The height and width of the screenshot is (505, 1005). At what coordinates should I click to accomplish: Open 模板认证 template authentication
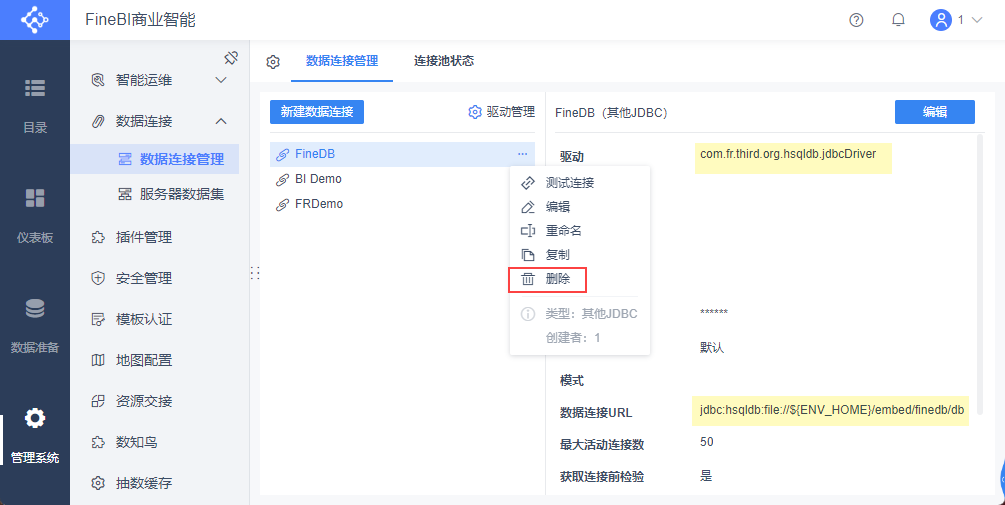[x=144, y=319]
